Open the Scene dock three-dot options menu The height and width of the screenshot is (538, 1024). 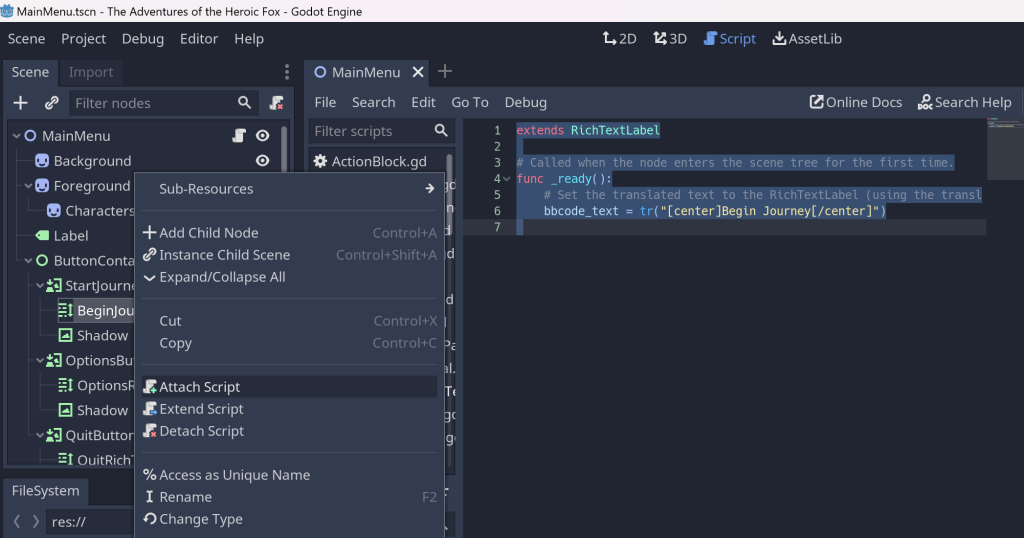pos(287,72)
